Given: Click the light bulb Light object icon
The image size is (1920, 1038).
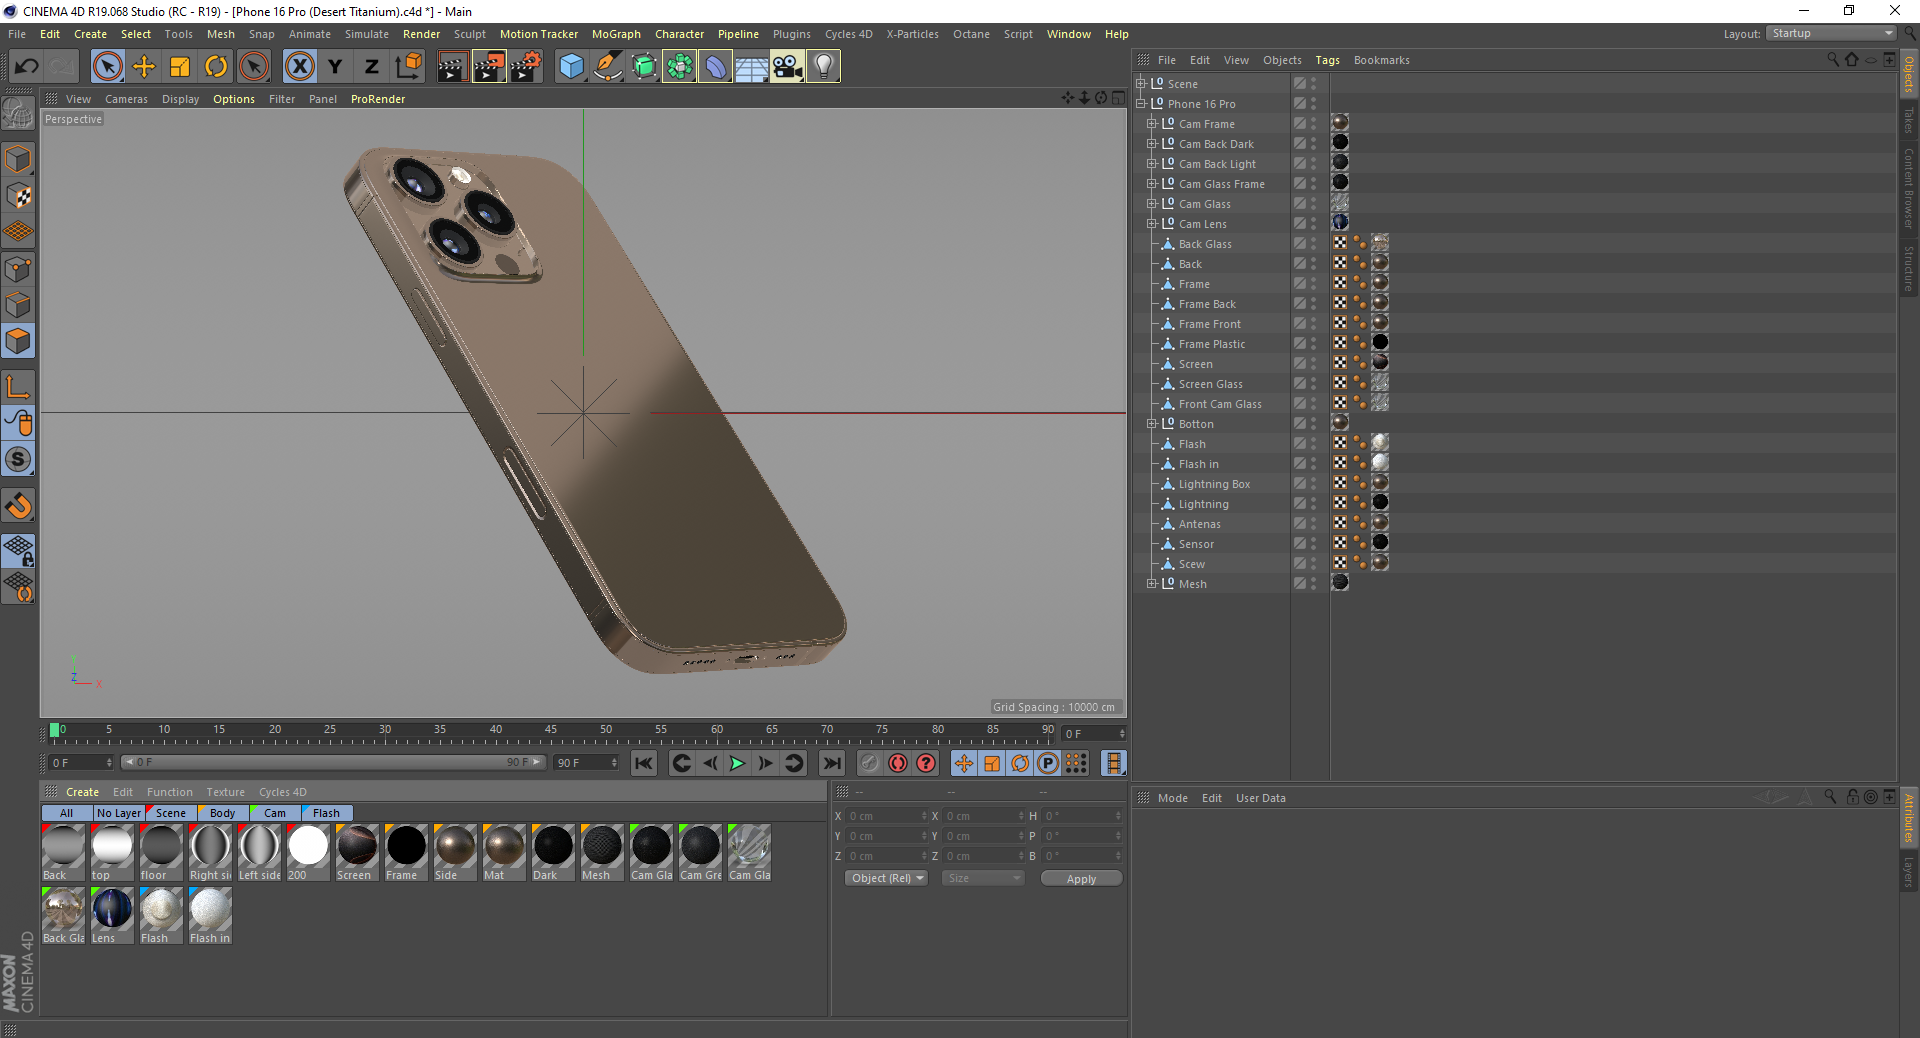Looking at the screenshot, I should pos(823,67).
